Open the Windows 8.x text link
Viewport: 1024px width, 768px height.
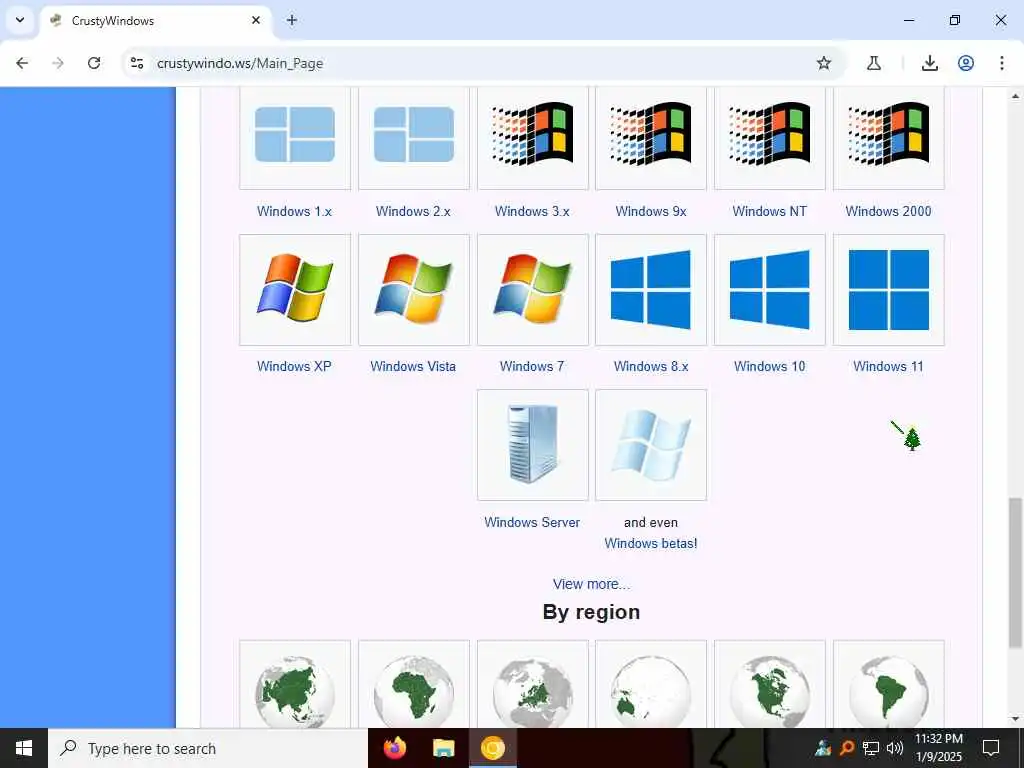(x=651, y=366)
